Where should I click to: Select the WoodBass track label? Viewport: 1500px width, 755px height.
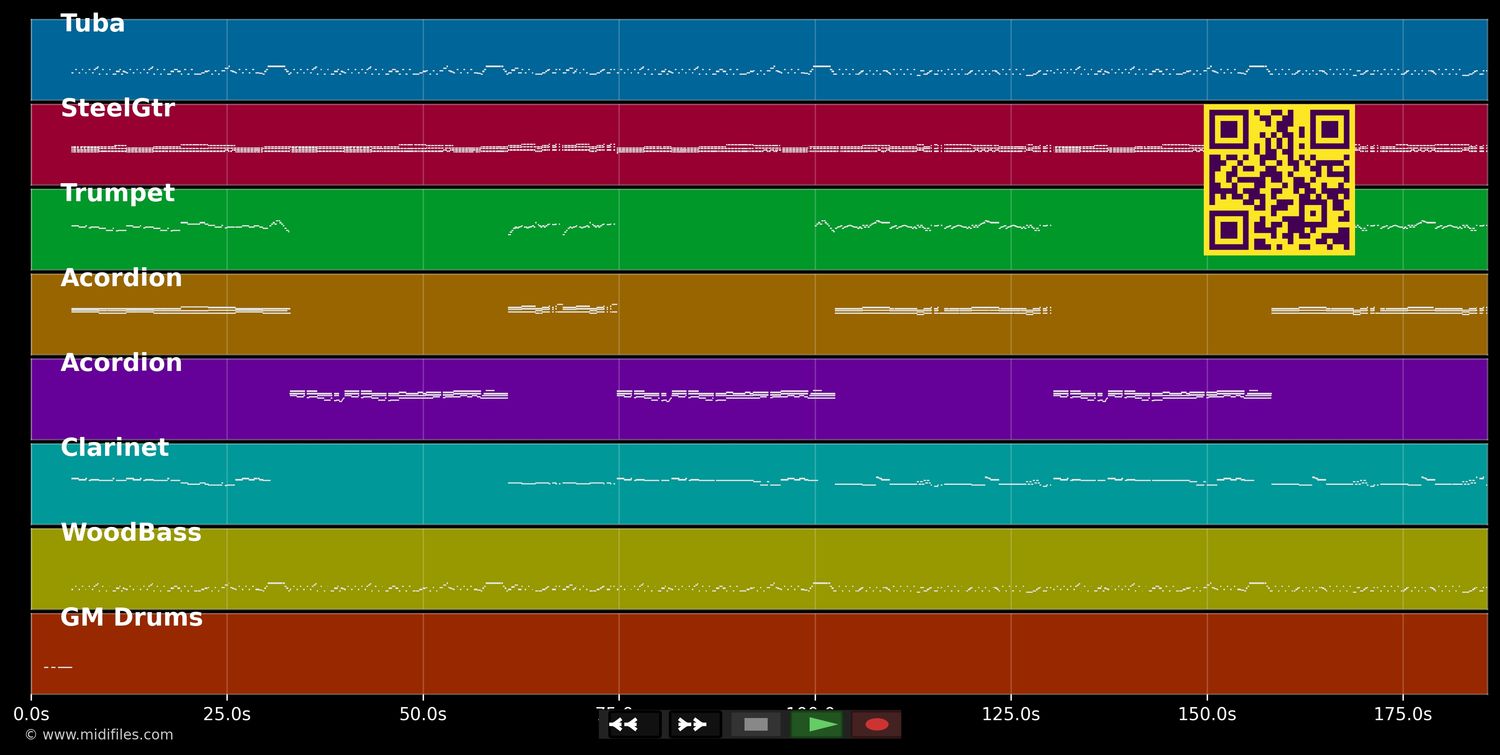coord(131,534)
